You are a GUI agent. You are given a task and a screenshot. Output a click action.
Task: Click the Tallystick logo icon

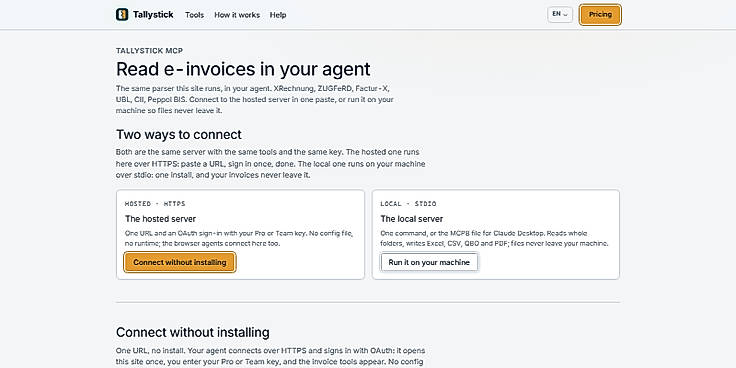click(x=122, y=15)
